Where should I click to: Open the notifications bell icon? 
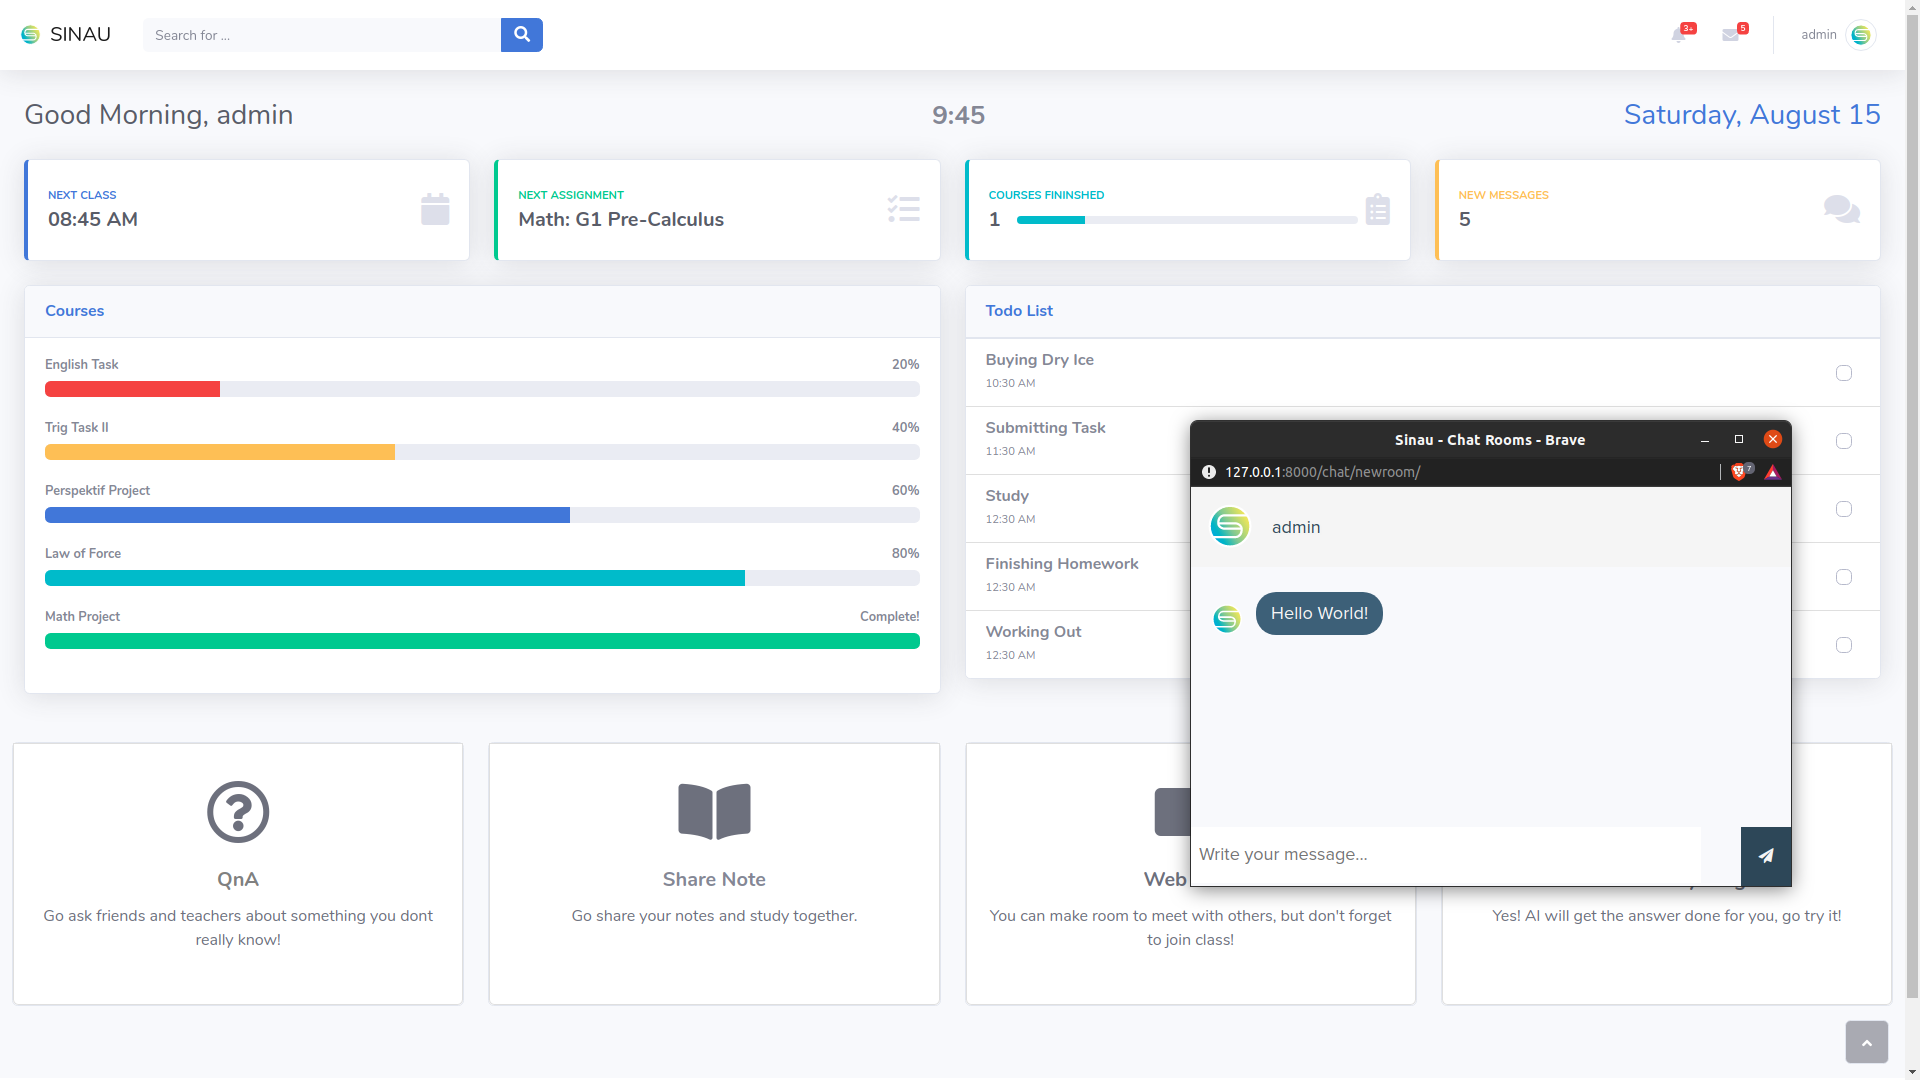1679,35
